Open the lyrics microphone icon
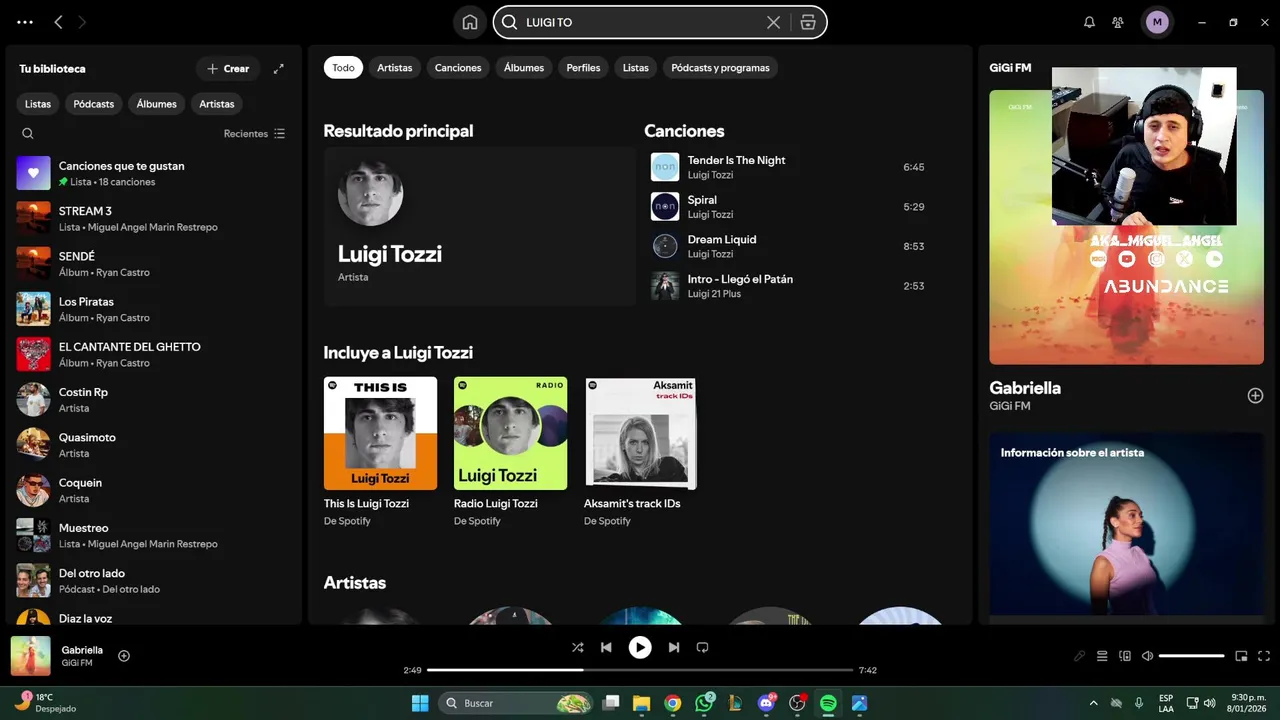This screenshot has width=1280, height=720. click(x=1079, y=656)
